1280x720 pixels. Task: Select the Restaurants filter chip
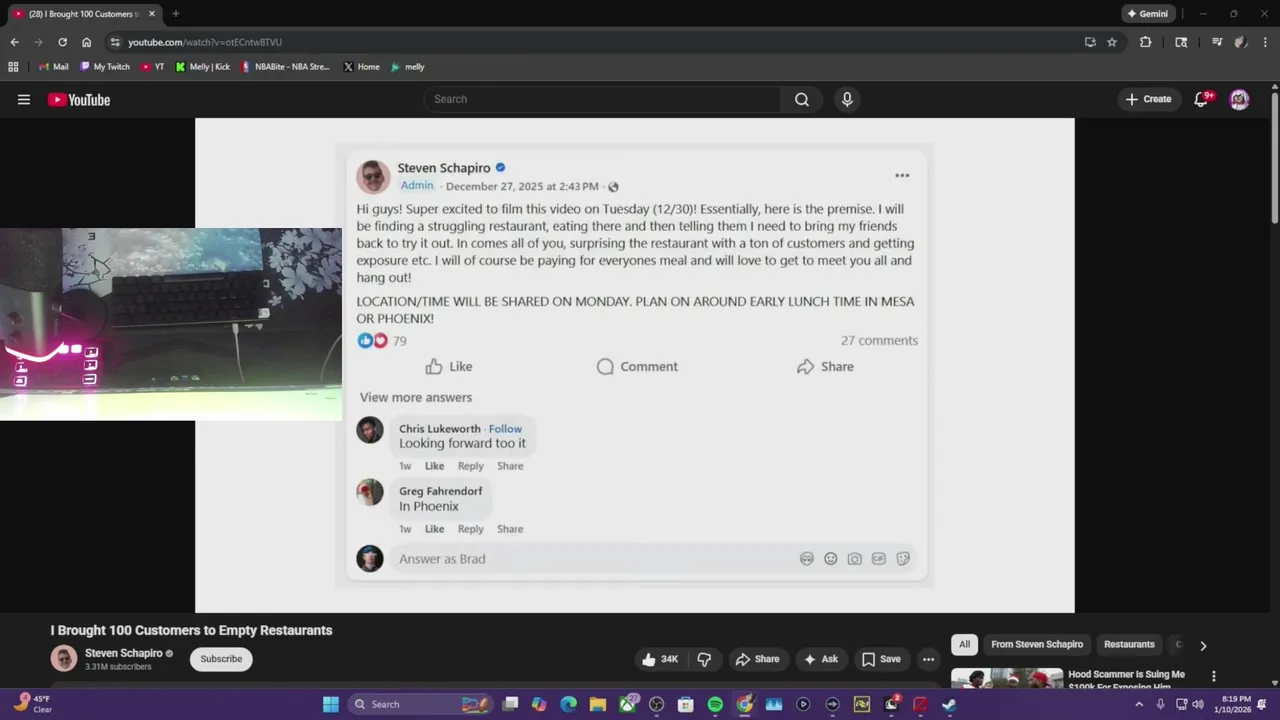(1129, 645)
